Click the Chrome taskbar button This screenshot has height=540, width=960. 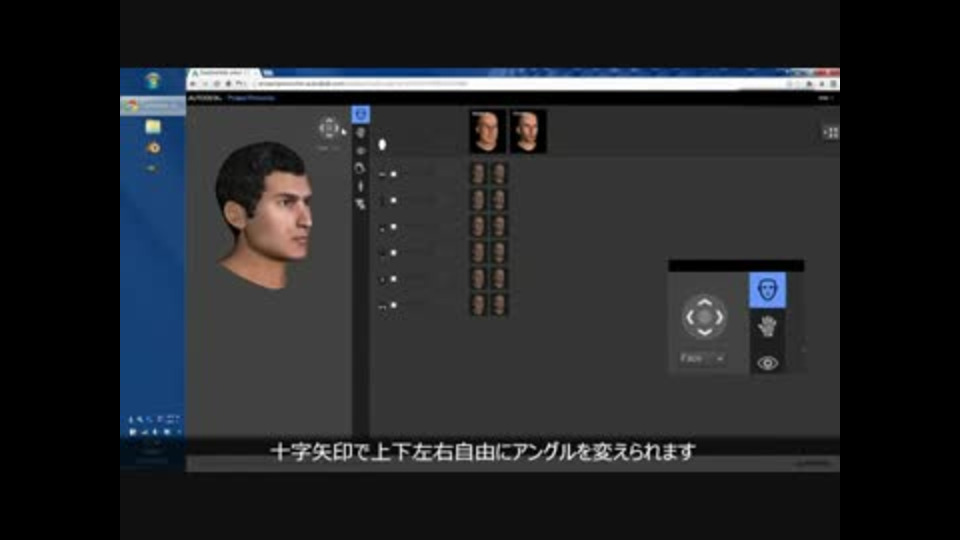(x=153, y=106)
